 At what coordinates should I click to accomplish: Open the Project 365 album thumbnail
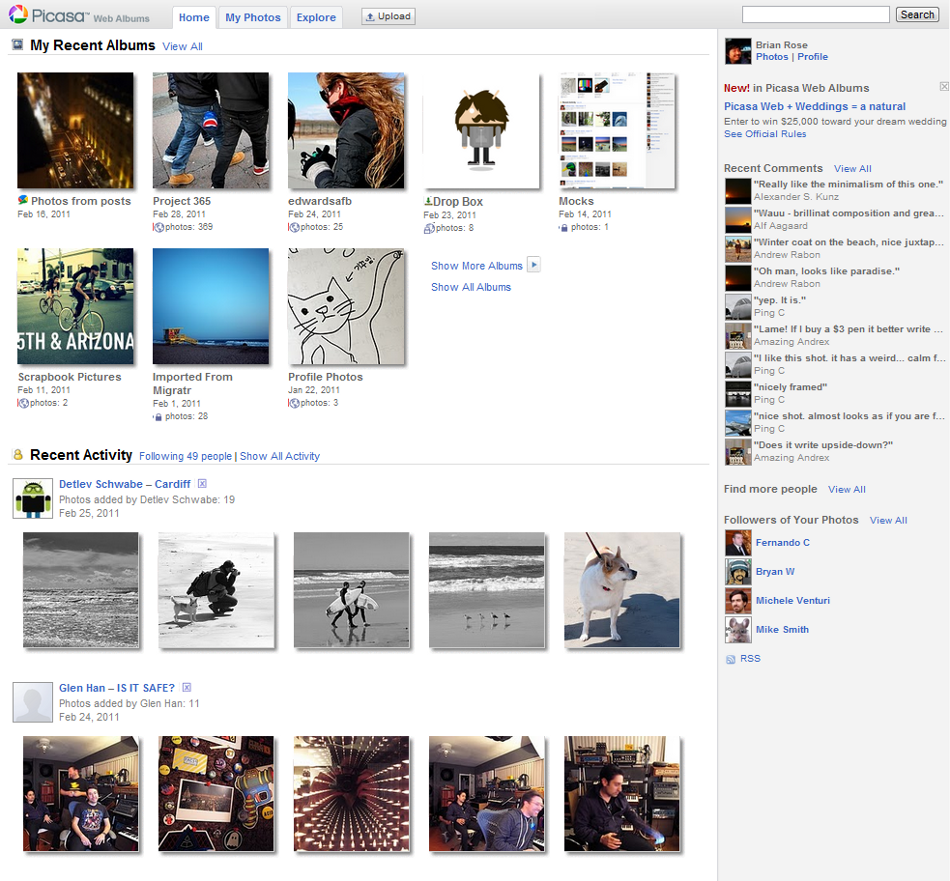pos(211,130)
